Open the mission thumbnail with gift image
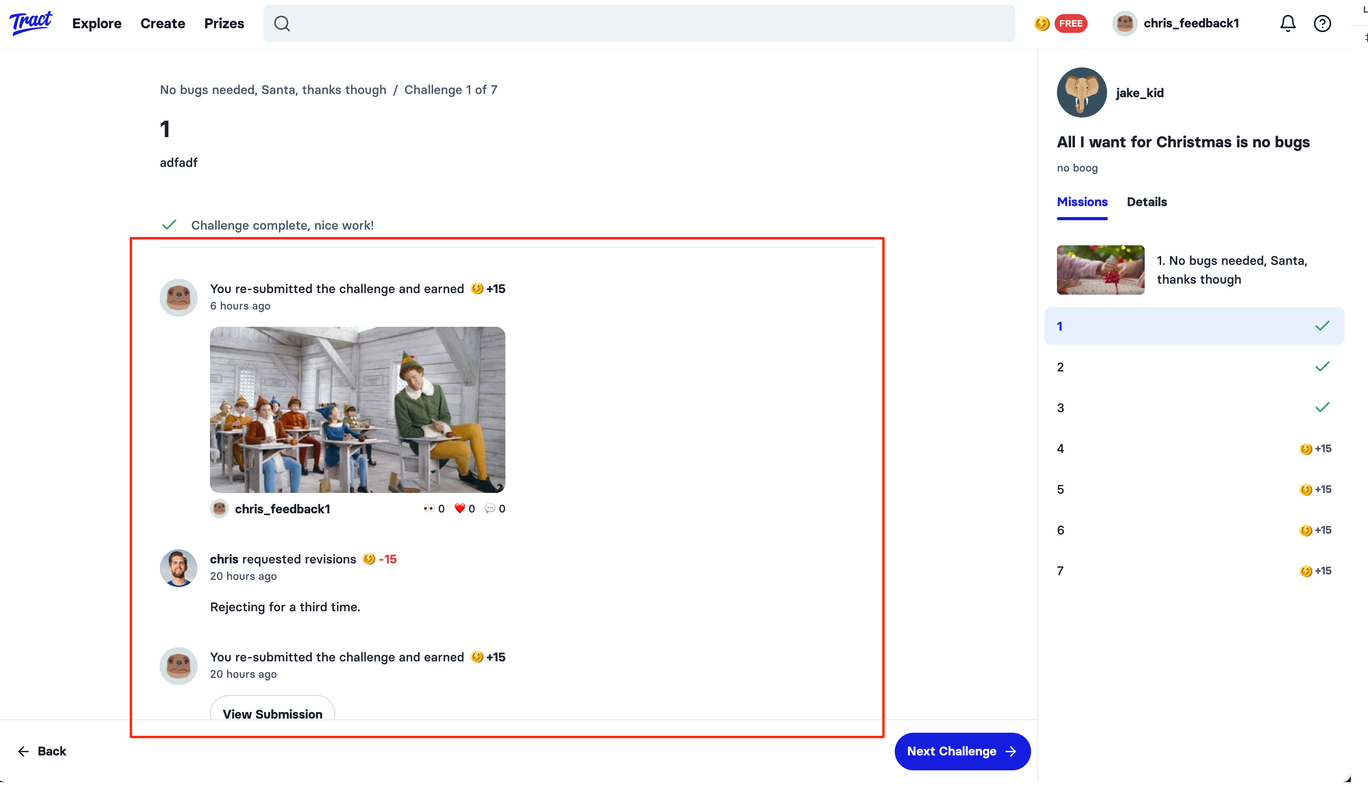Screen dimensions: 1368x786 tap(1100, 270)
